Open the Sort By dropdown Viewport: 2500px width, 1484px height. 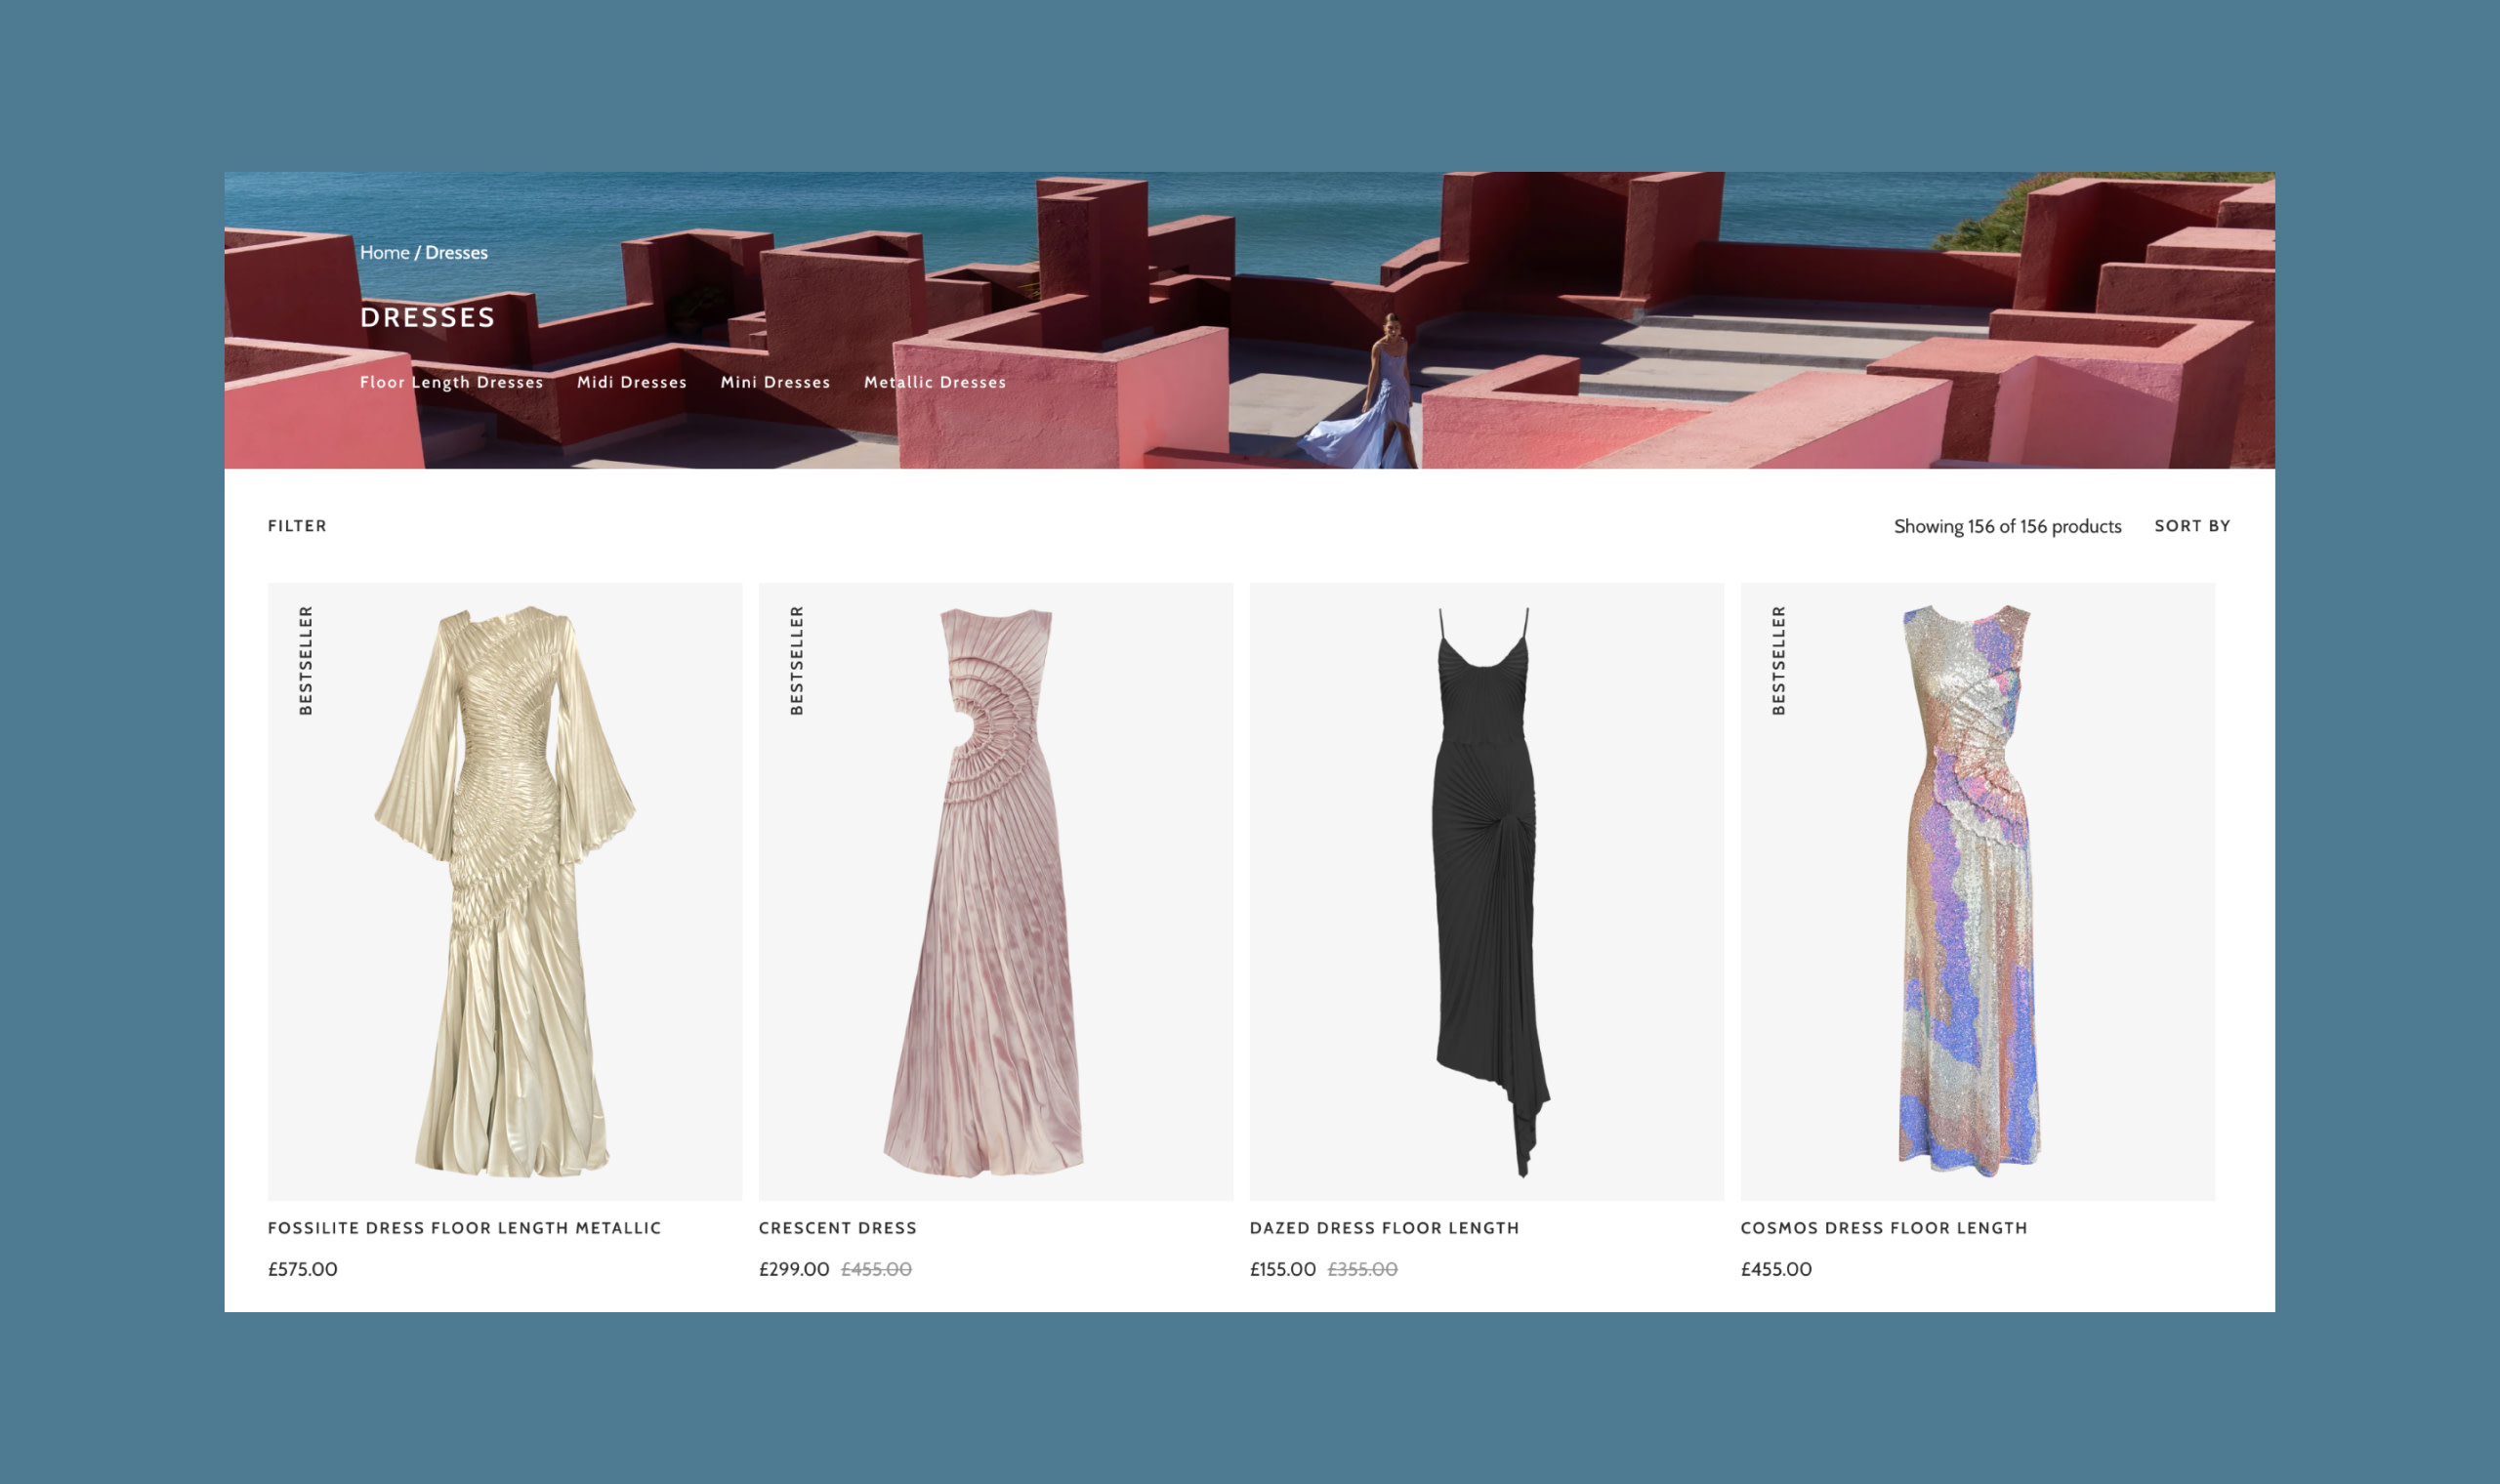coord(2191,526)
